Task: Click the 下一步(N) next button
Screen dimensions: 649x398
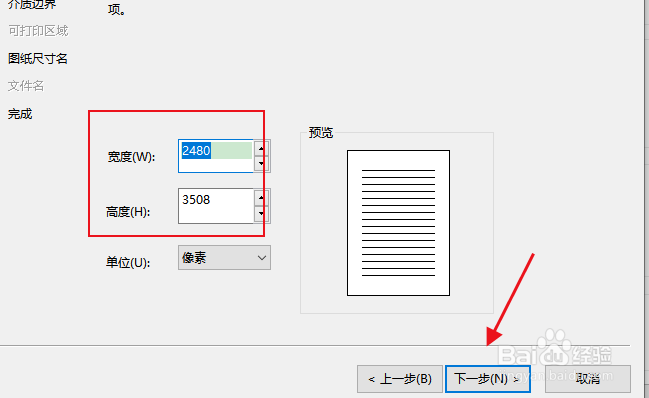Action: click(x=488, y=379)
